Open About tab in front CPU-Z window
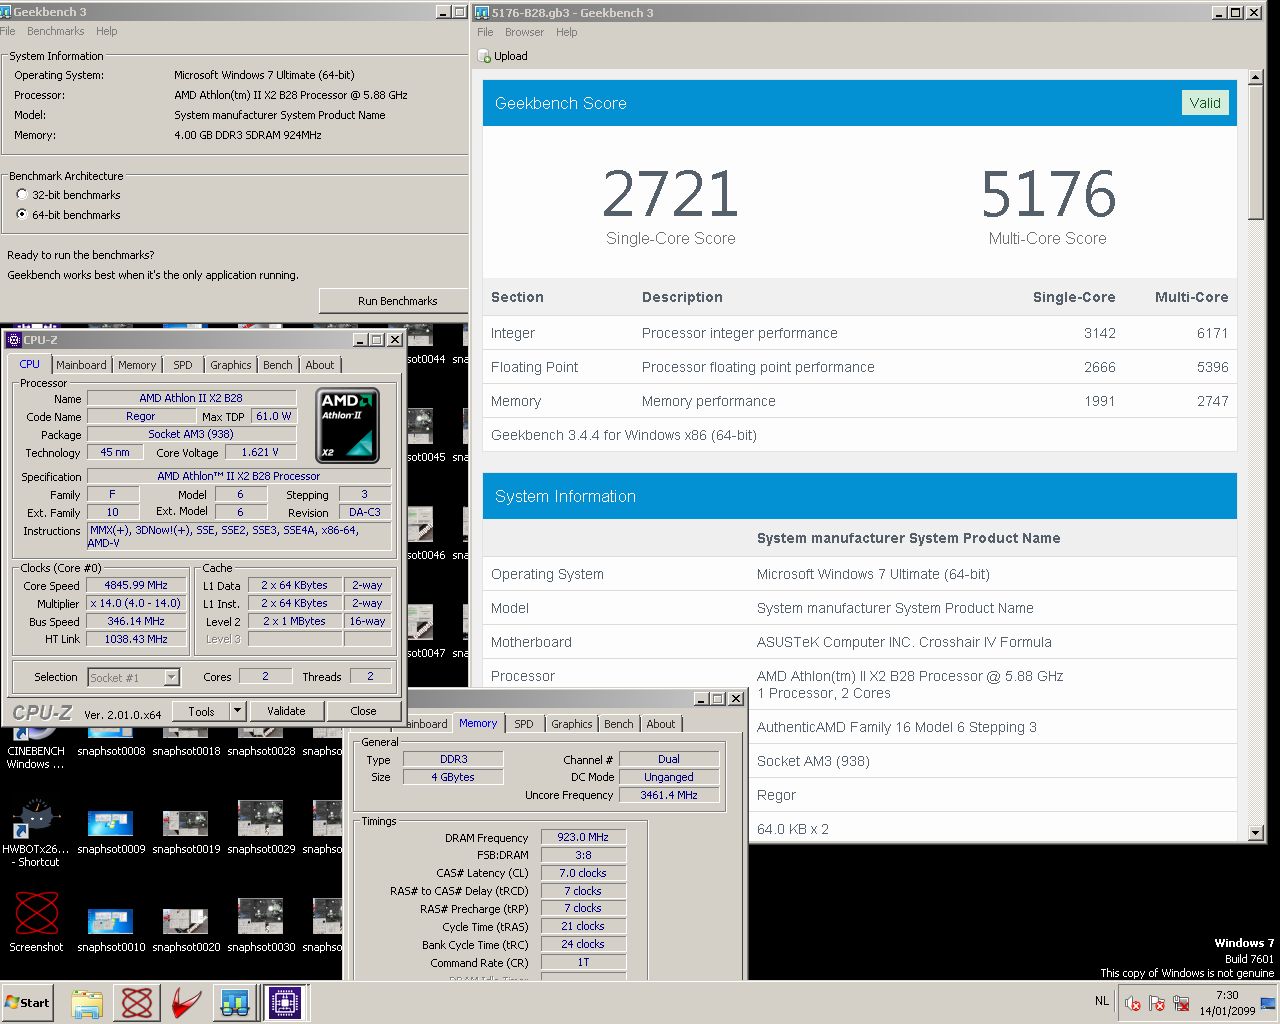 [x=320, y=365]
